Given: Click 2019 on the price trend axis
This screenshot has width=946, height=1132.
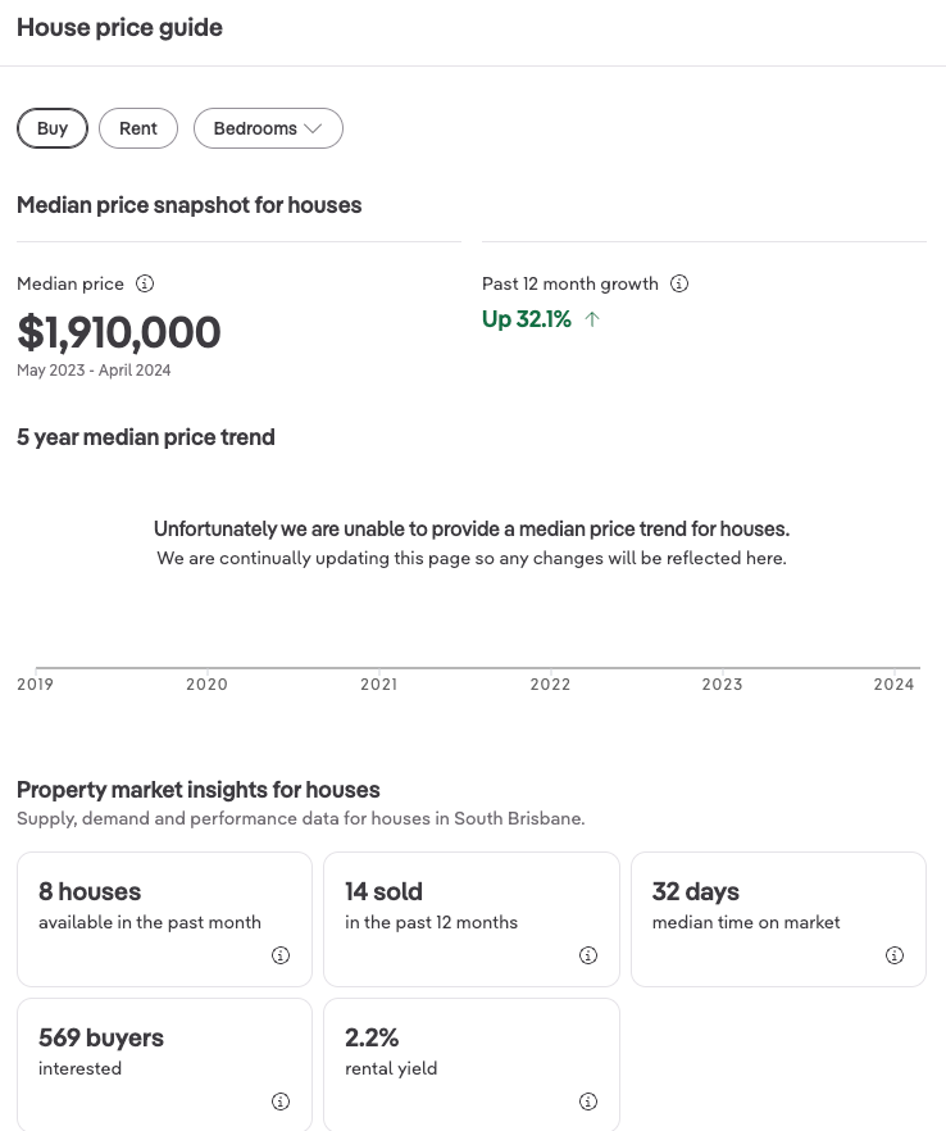Looking at the screenshot, I should (35, 685).
